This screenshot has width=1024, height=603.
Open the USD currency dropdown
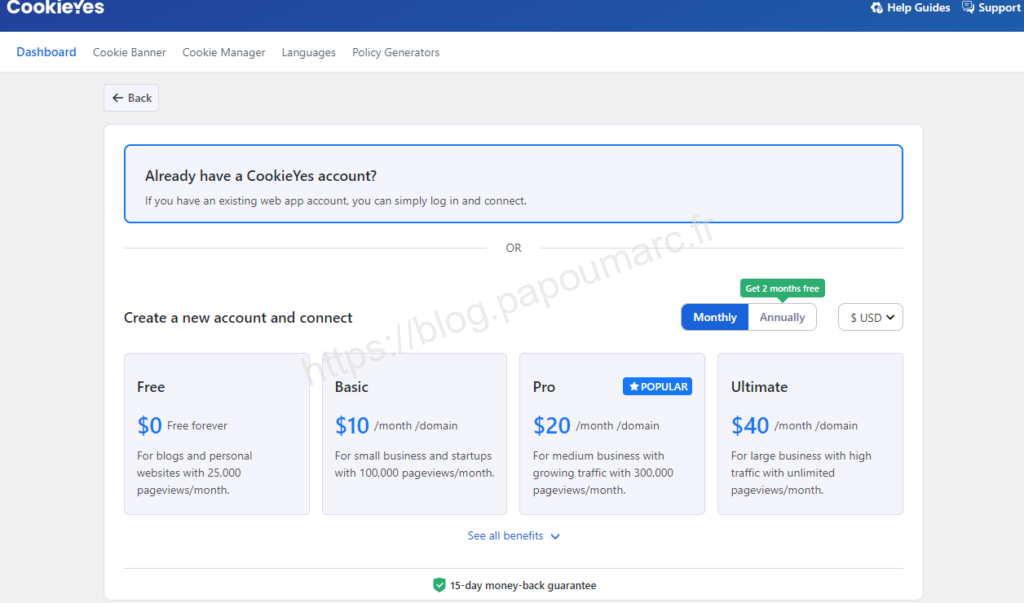click(x=870, y=317)
